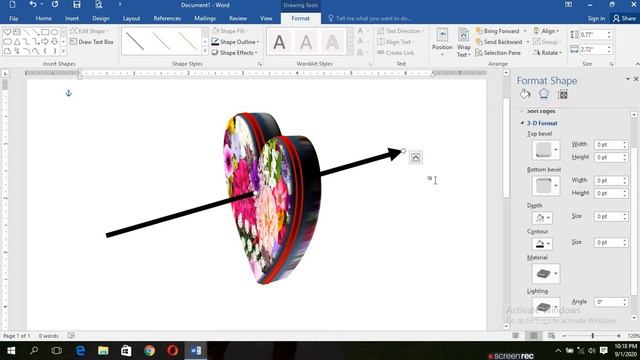The image size is (640, 360).
Task: Select the heart shape in Insert Shapes gallery
Action: [x=7, y=32]
